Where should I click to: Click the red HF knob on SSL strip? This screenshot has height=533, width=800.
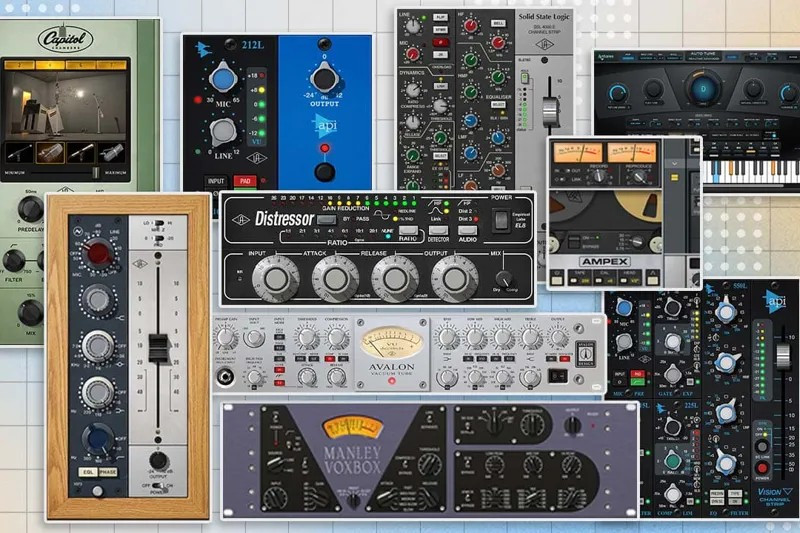point(470,24)
